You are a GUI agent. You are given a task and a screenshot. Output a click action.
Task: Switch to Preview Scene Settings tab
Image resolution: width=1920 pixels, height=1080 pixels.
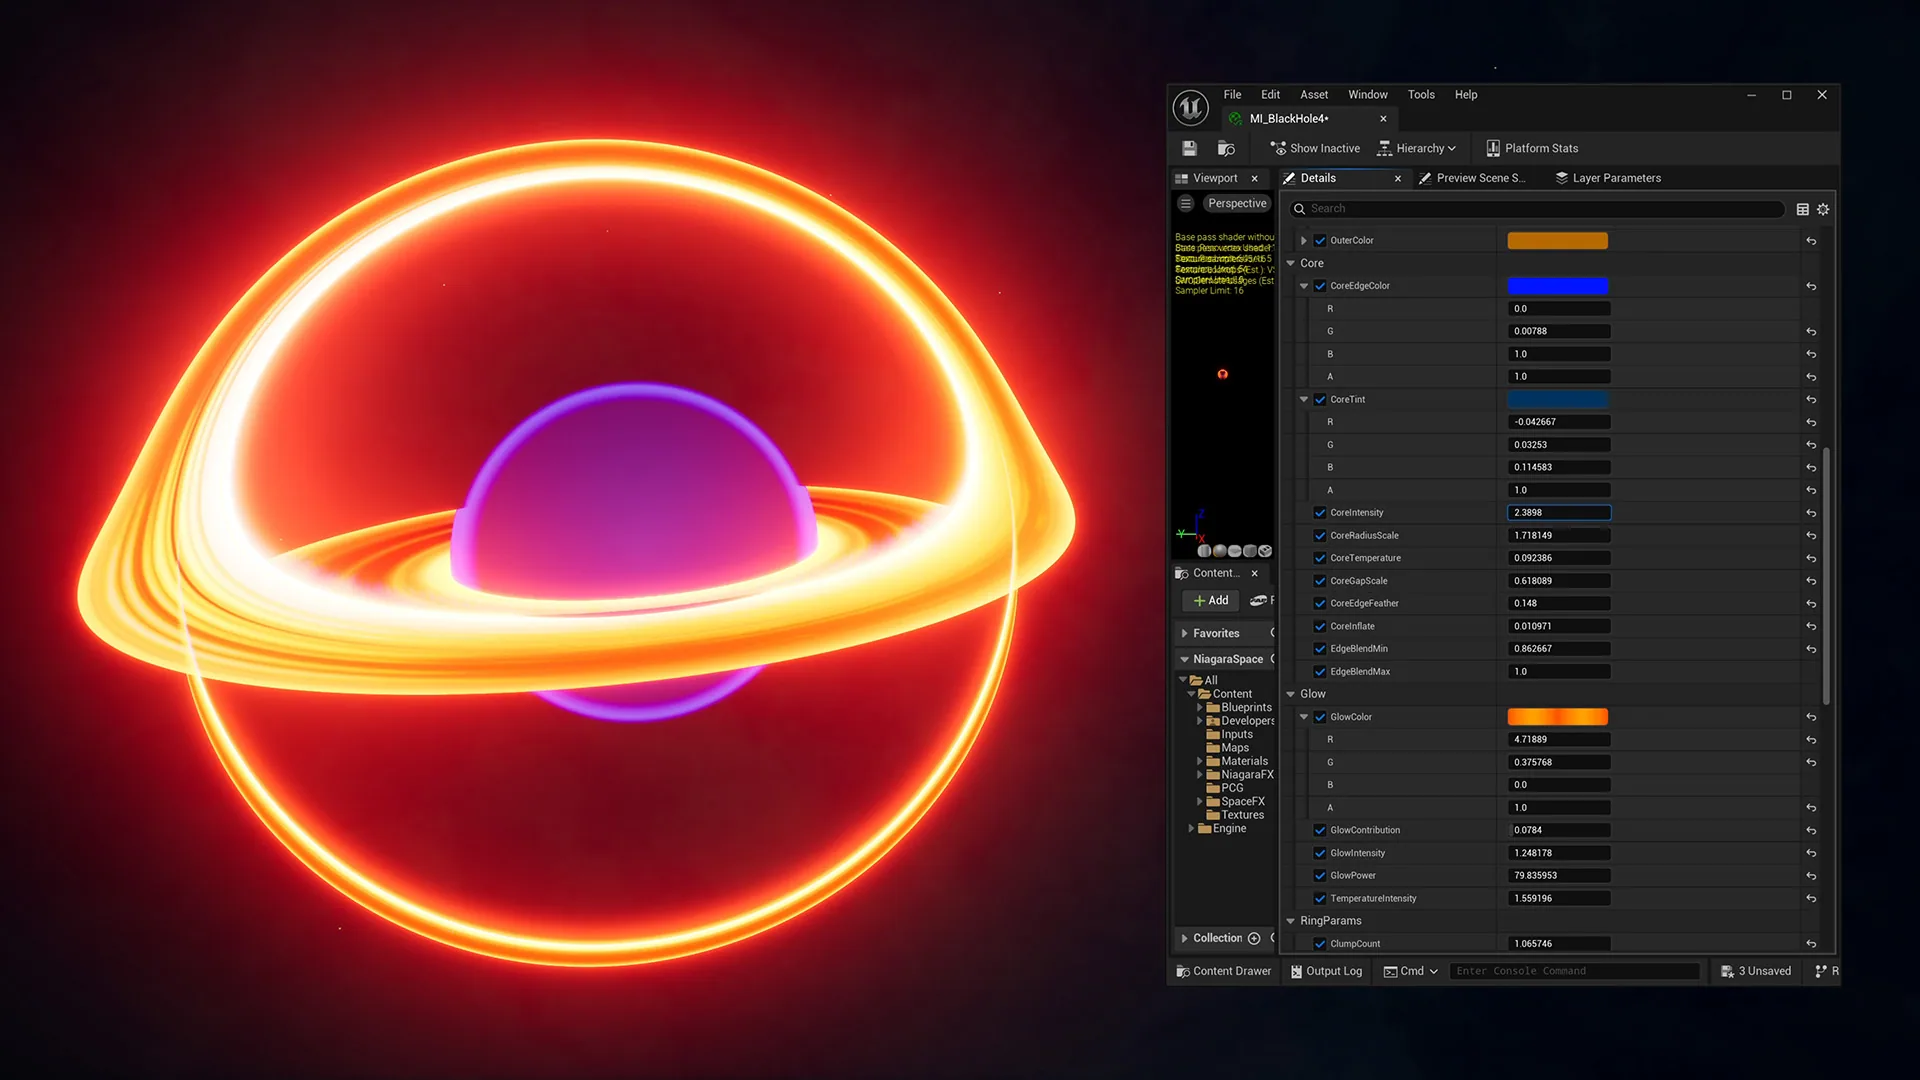point(1472,178)
